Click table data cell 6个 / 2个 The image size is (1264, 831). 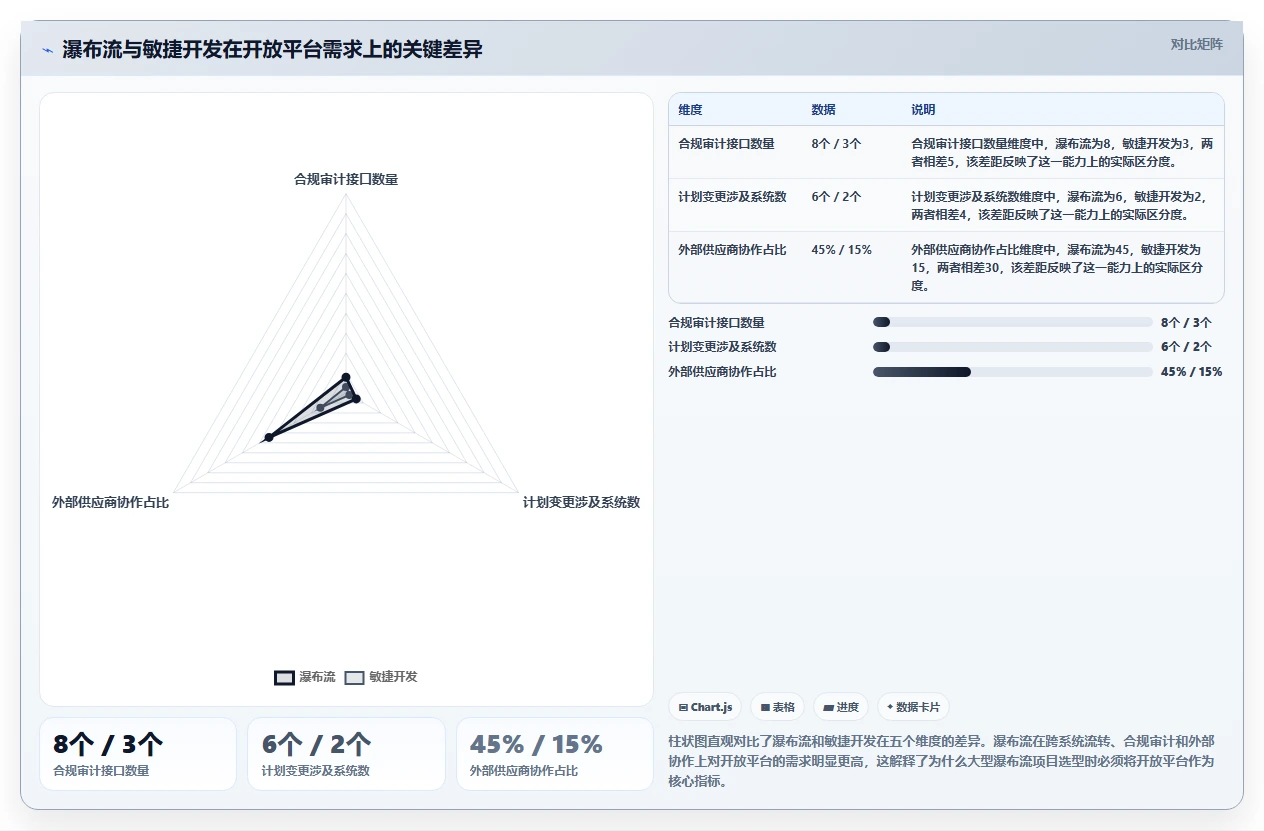click(837, 197)
